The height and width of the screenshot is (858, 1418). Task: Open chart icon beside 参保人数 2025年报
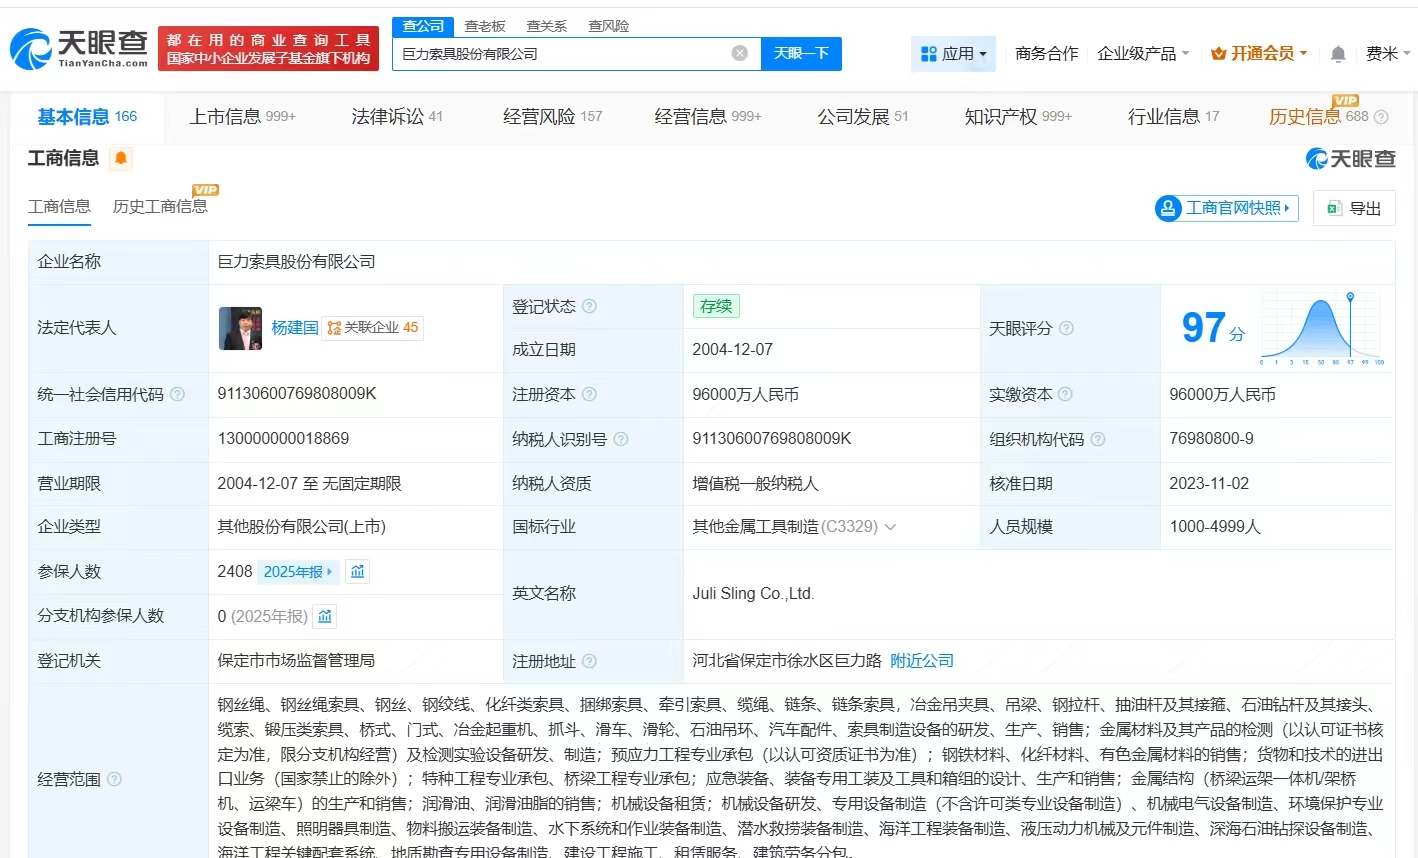(x=357, y=572)
